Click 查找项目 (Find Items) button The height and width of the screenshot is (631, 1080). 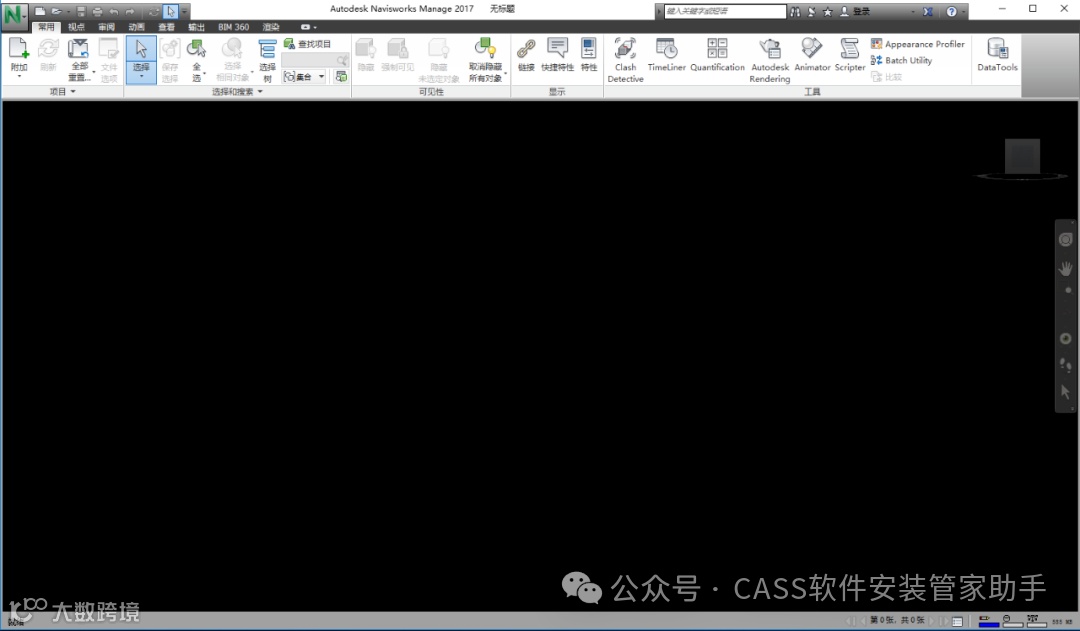(x=307, y=44)
